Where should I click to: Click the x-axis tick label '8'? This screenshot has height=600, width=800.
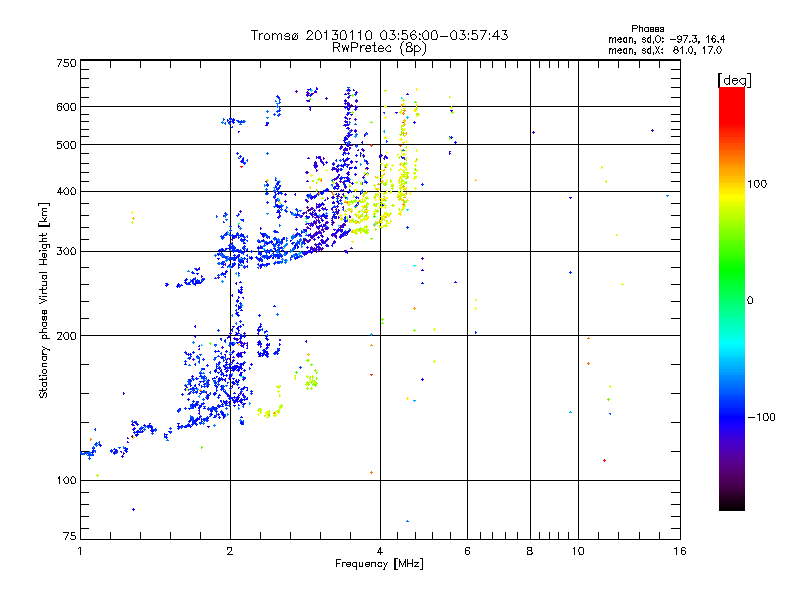pyautogui.click(x=530, y=551)
